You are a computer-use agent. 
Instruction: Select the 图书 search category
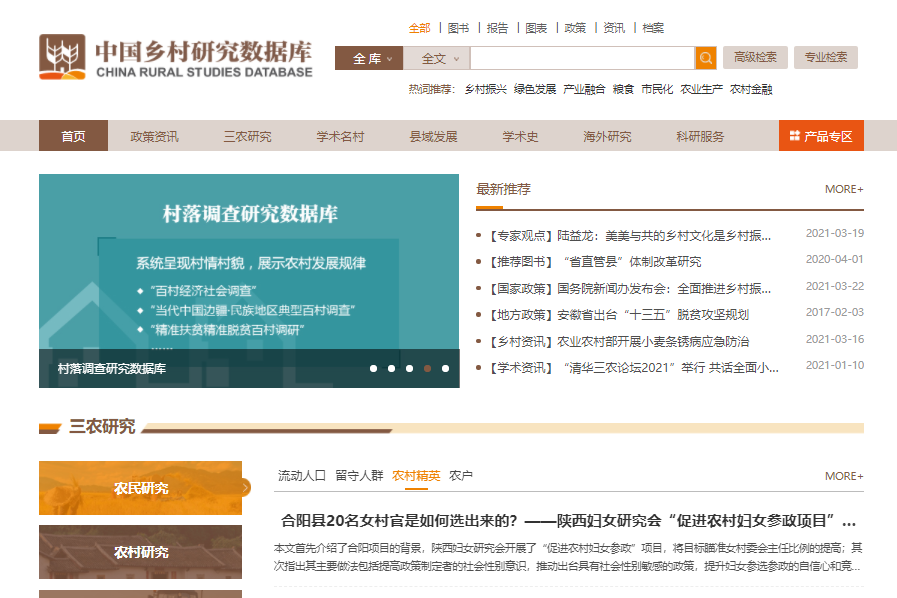tap(459, 28)
